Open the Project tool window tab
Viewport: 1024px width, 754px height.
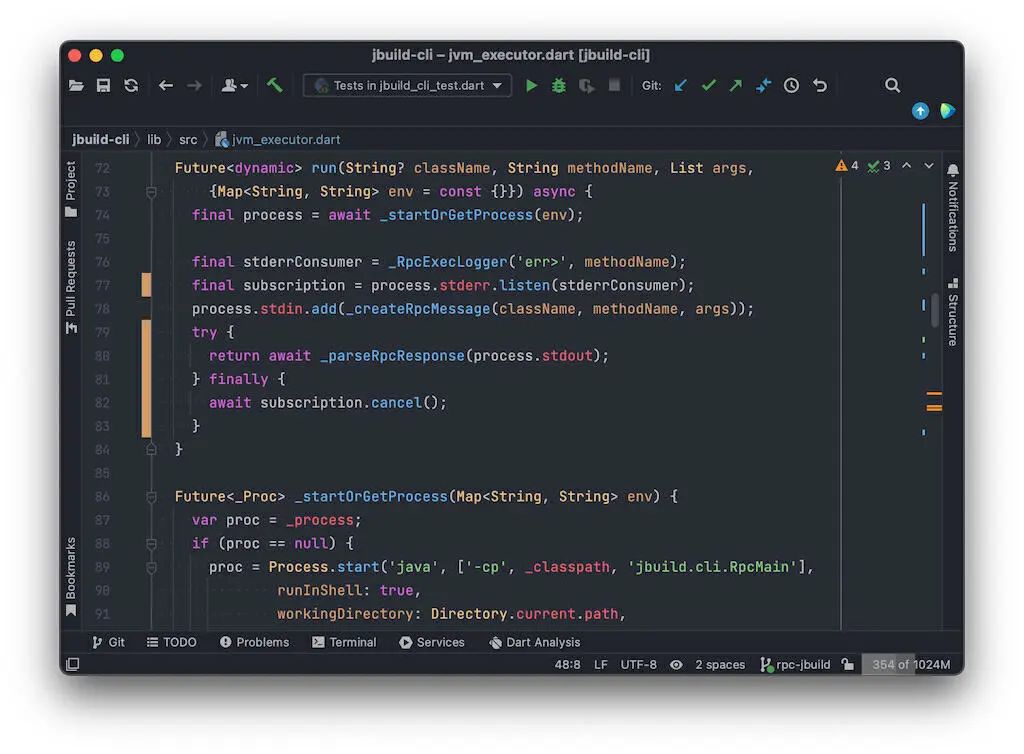click(x=71, y=189)
